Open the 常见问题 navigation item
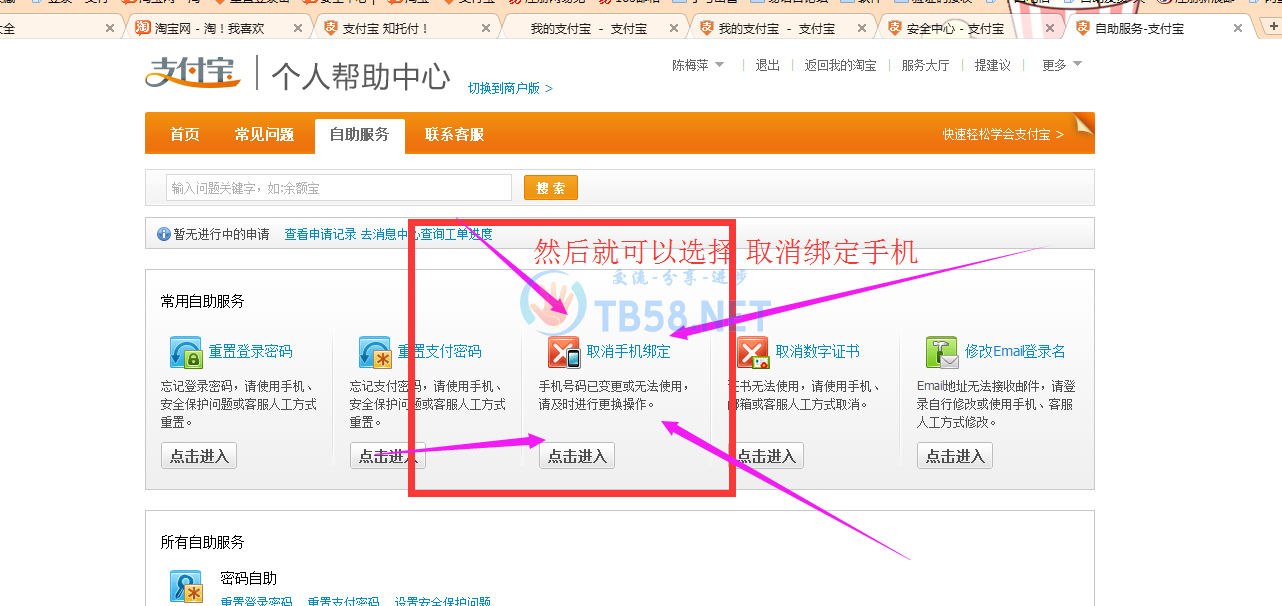 click(x=264, y=135)
